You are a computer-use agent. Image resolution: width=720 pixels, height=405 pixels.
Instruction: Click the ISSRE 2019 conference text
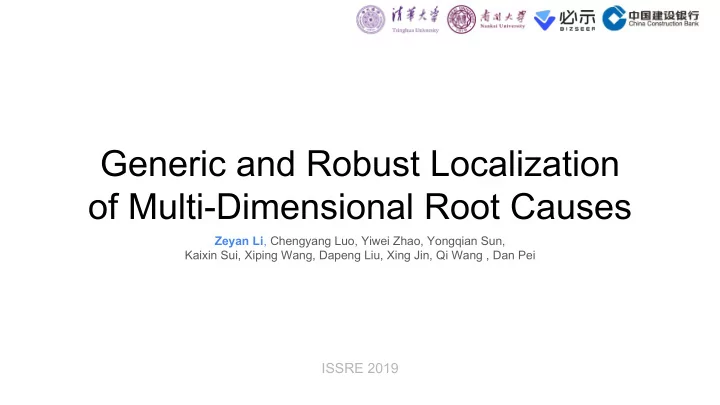click(x=360, y=368)
